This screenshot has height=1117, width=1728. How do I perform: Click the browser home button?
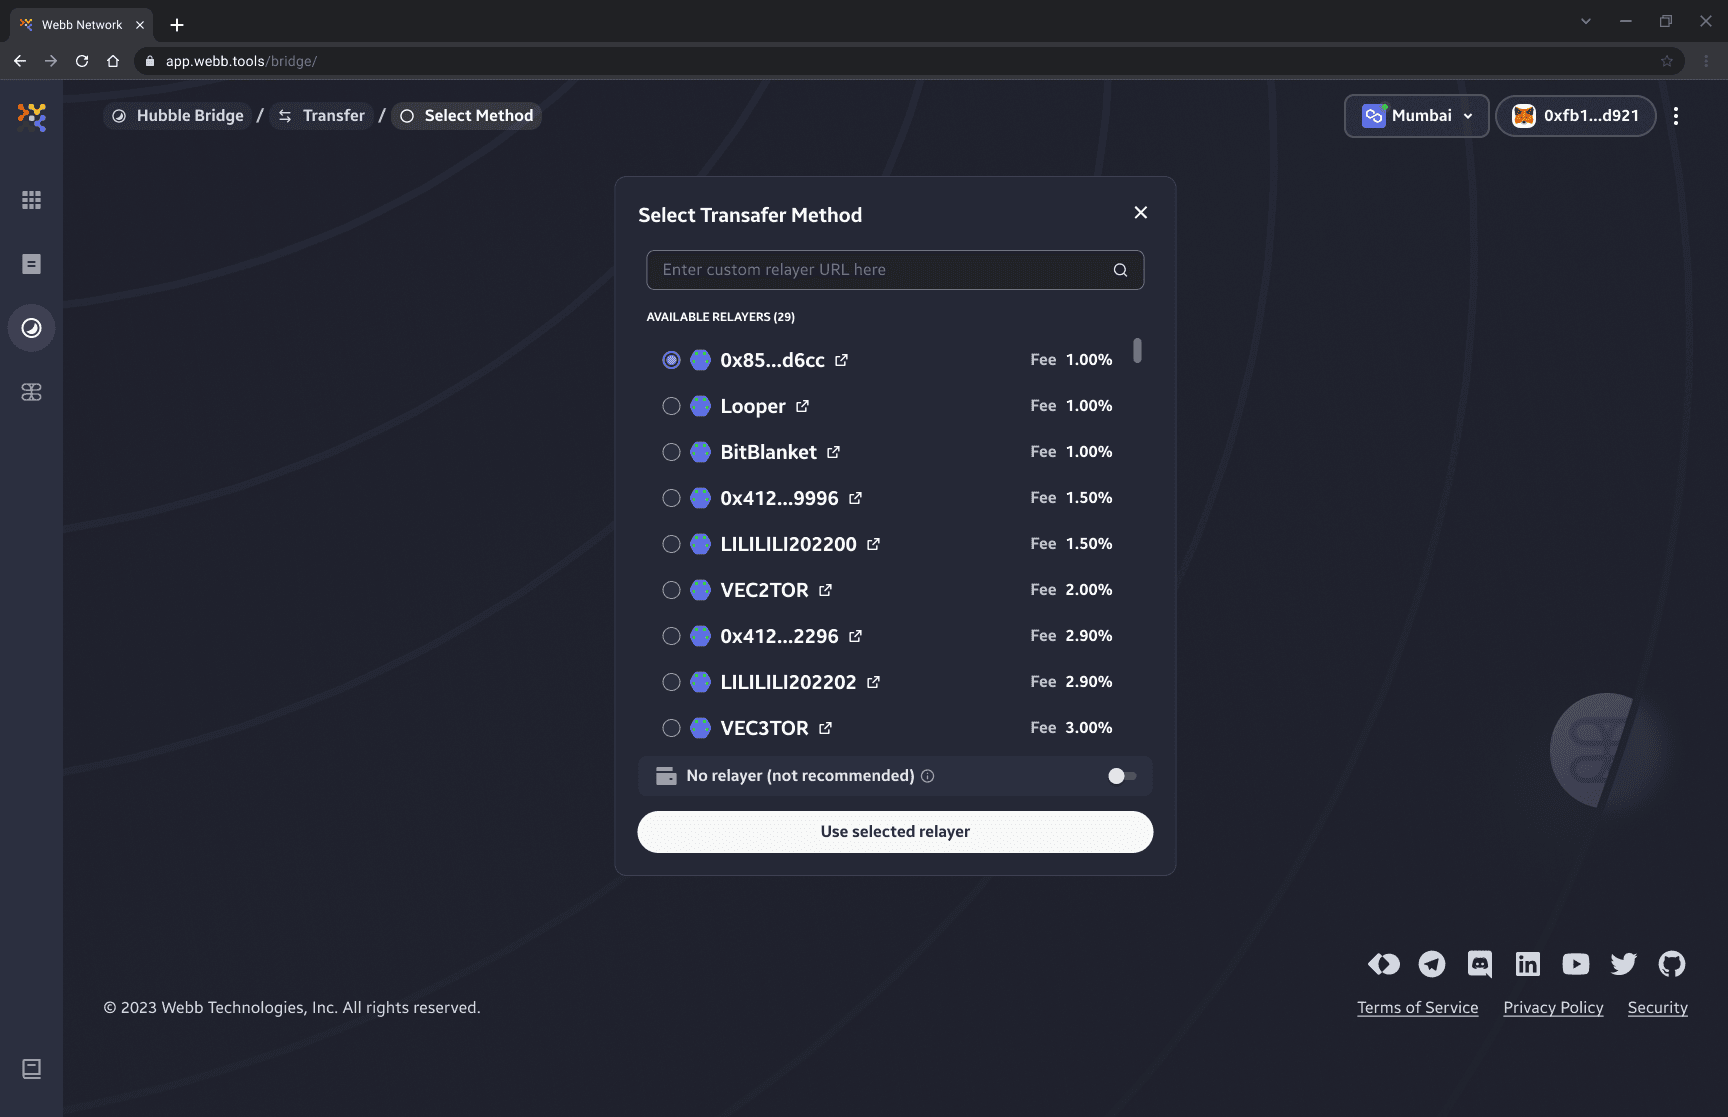pyautogui.click(x=113, y=61)
